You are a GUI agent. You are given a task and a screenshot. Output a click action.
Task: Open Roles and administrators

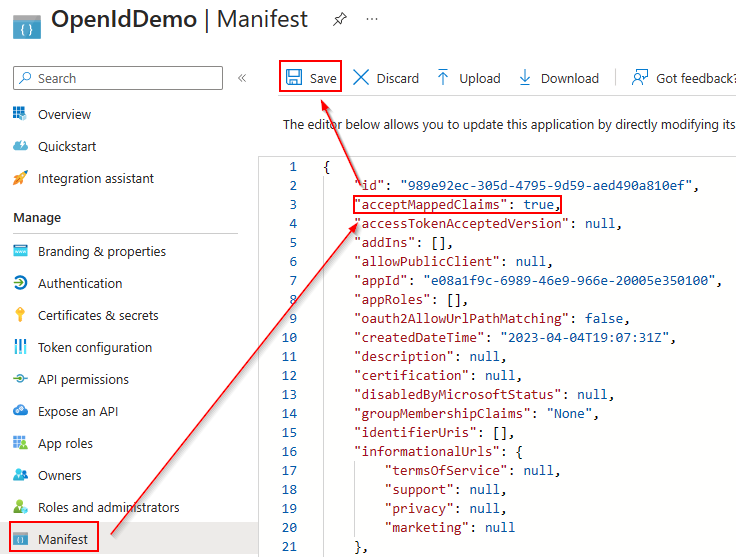click(x=108, y=507)
